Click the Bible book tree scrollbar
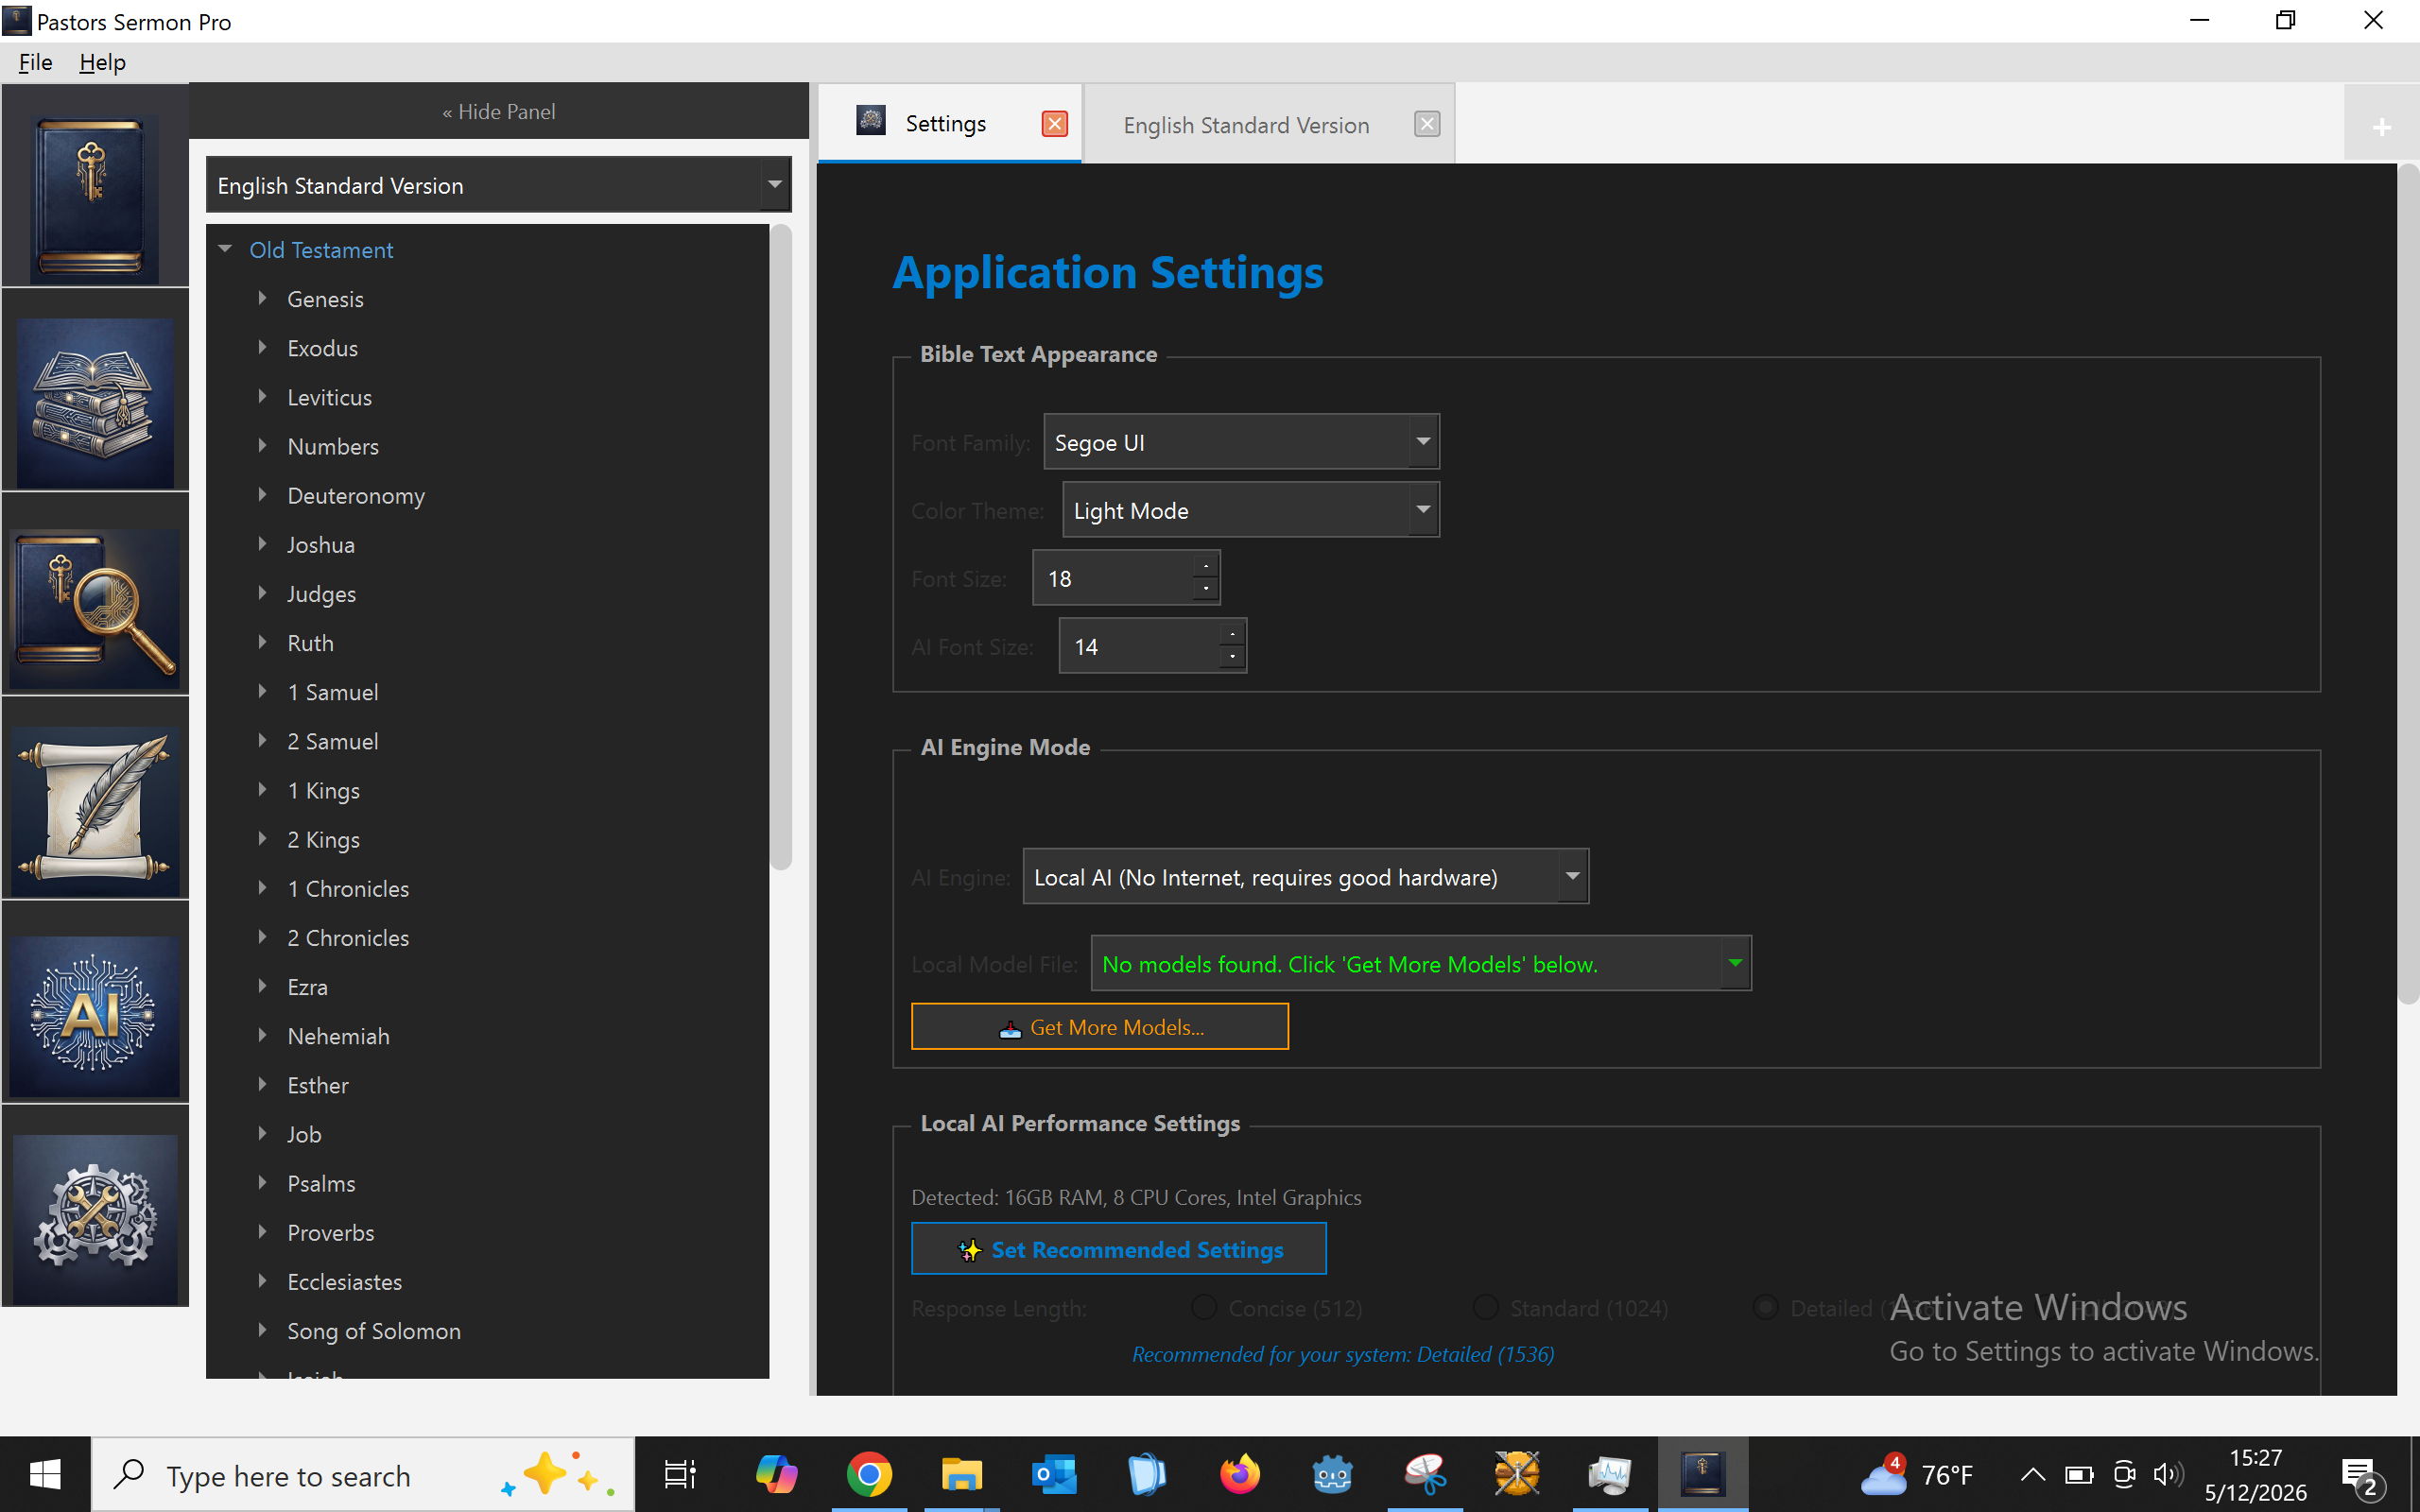This screenshot has height=1512, width=2420. pos(781,547)
